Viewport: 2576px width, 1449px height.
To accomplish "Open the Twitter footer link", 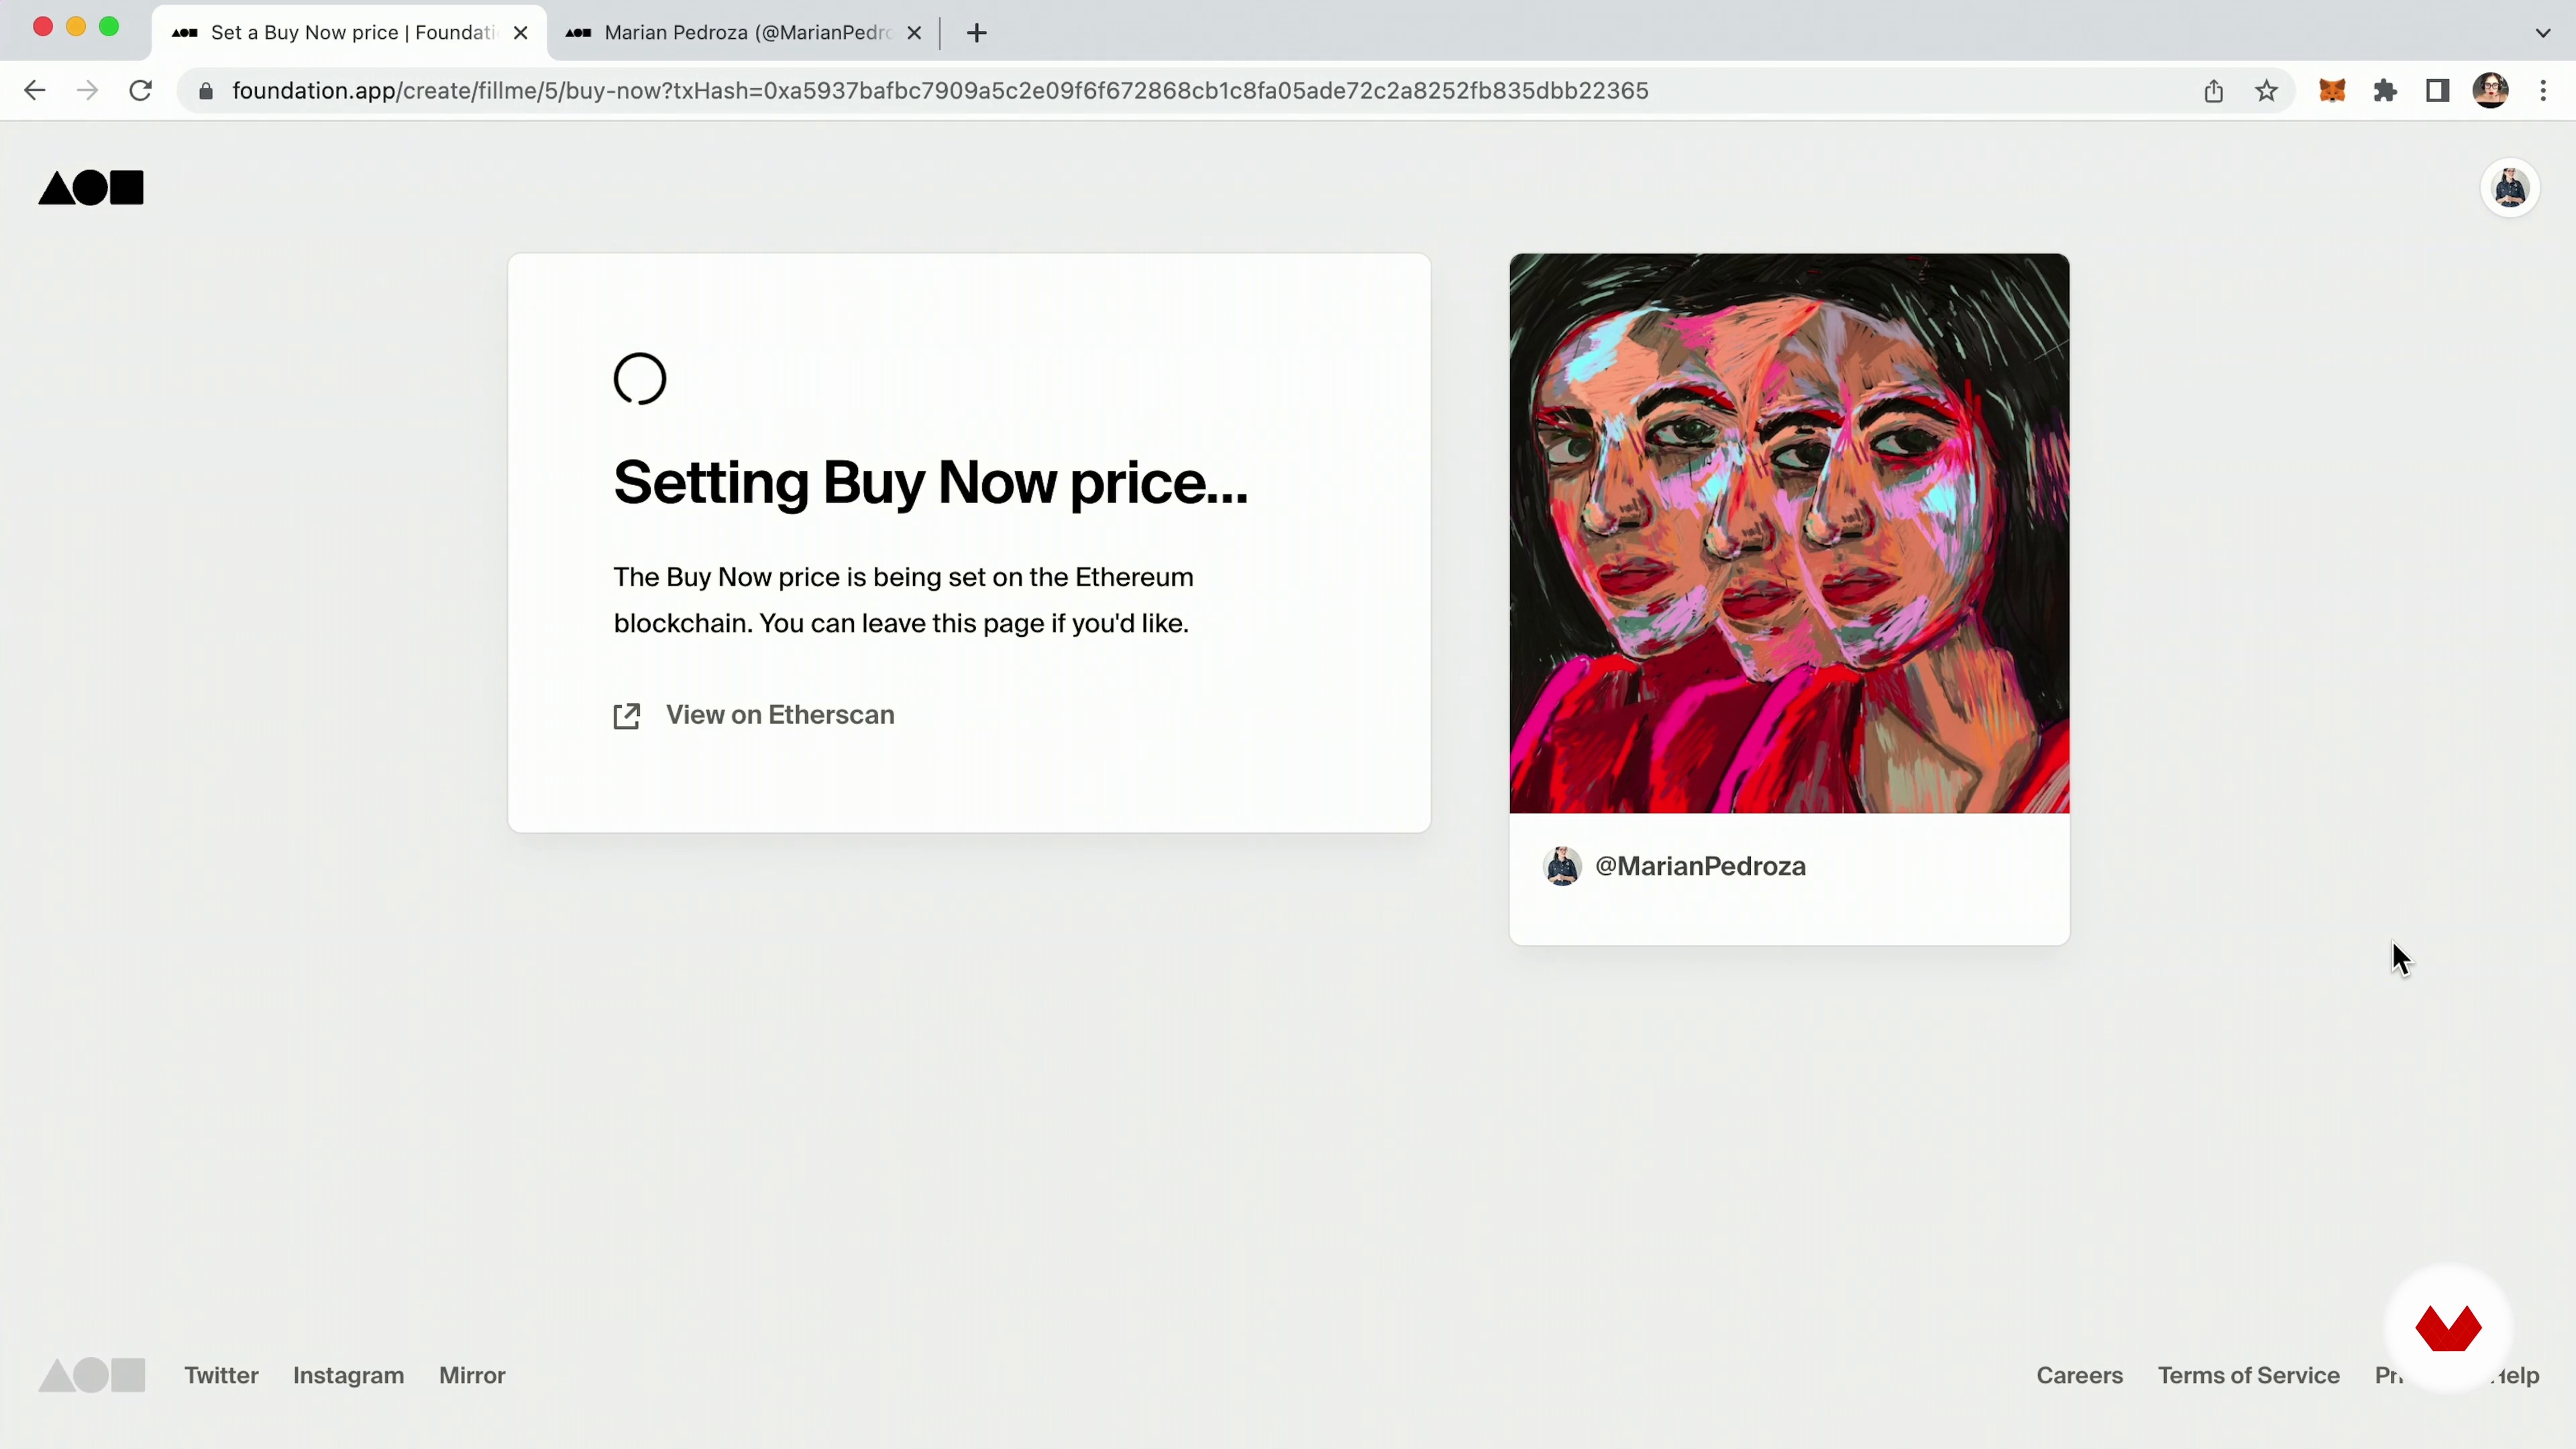I will pyautogui.click(x=221, y=1375).
